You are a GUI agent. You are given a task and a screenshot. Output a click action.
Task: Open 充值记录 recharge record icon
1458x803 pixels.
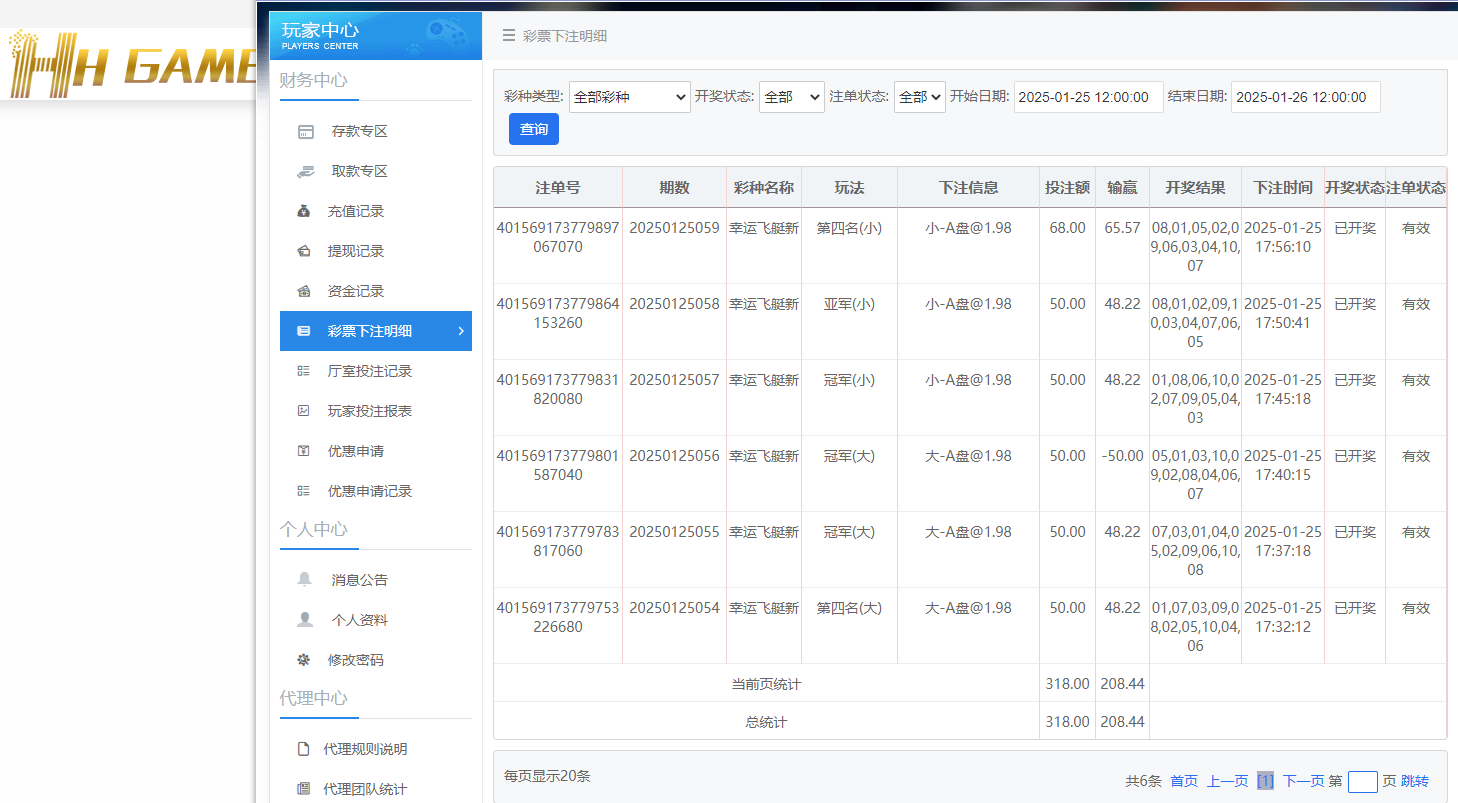[x=307, y=210]
